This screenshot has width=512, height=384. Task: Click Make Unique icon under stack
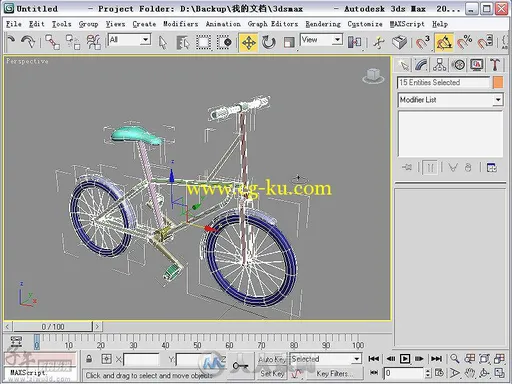[x=453, y=167]
